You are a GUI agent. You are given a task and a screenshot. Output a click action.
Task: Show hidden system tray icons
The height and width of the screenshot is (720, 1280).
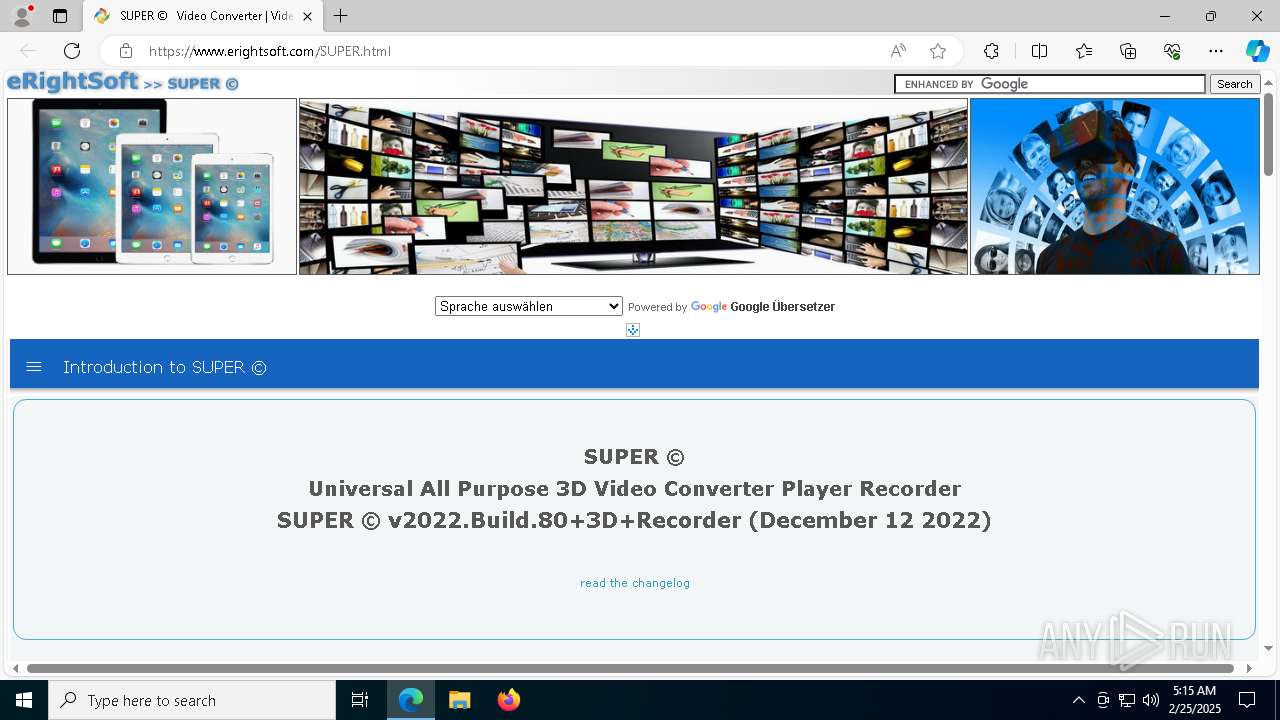[x=1078, y=700]
